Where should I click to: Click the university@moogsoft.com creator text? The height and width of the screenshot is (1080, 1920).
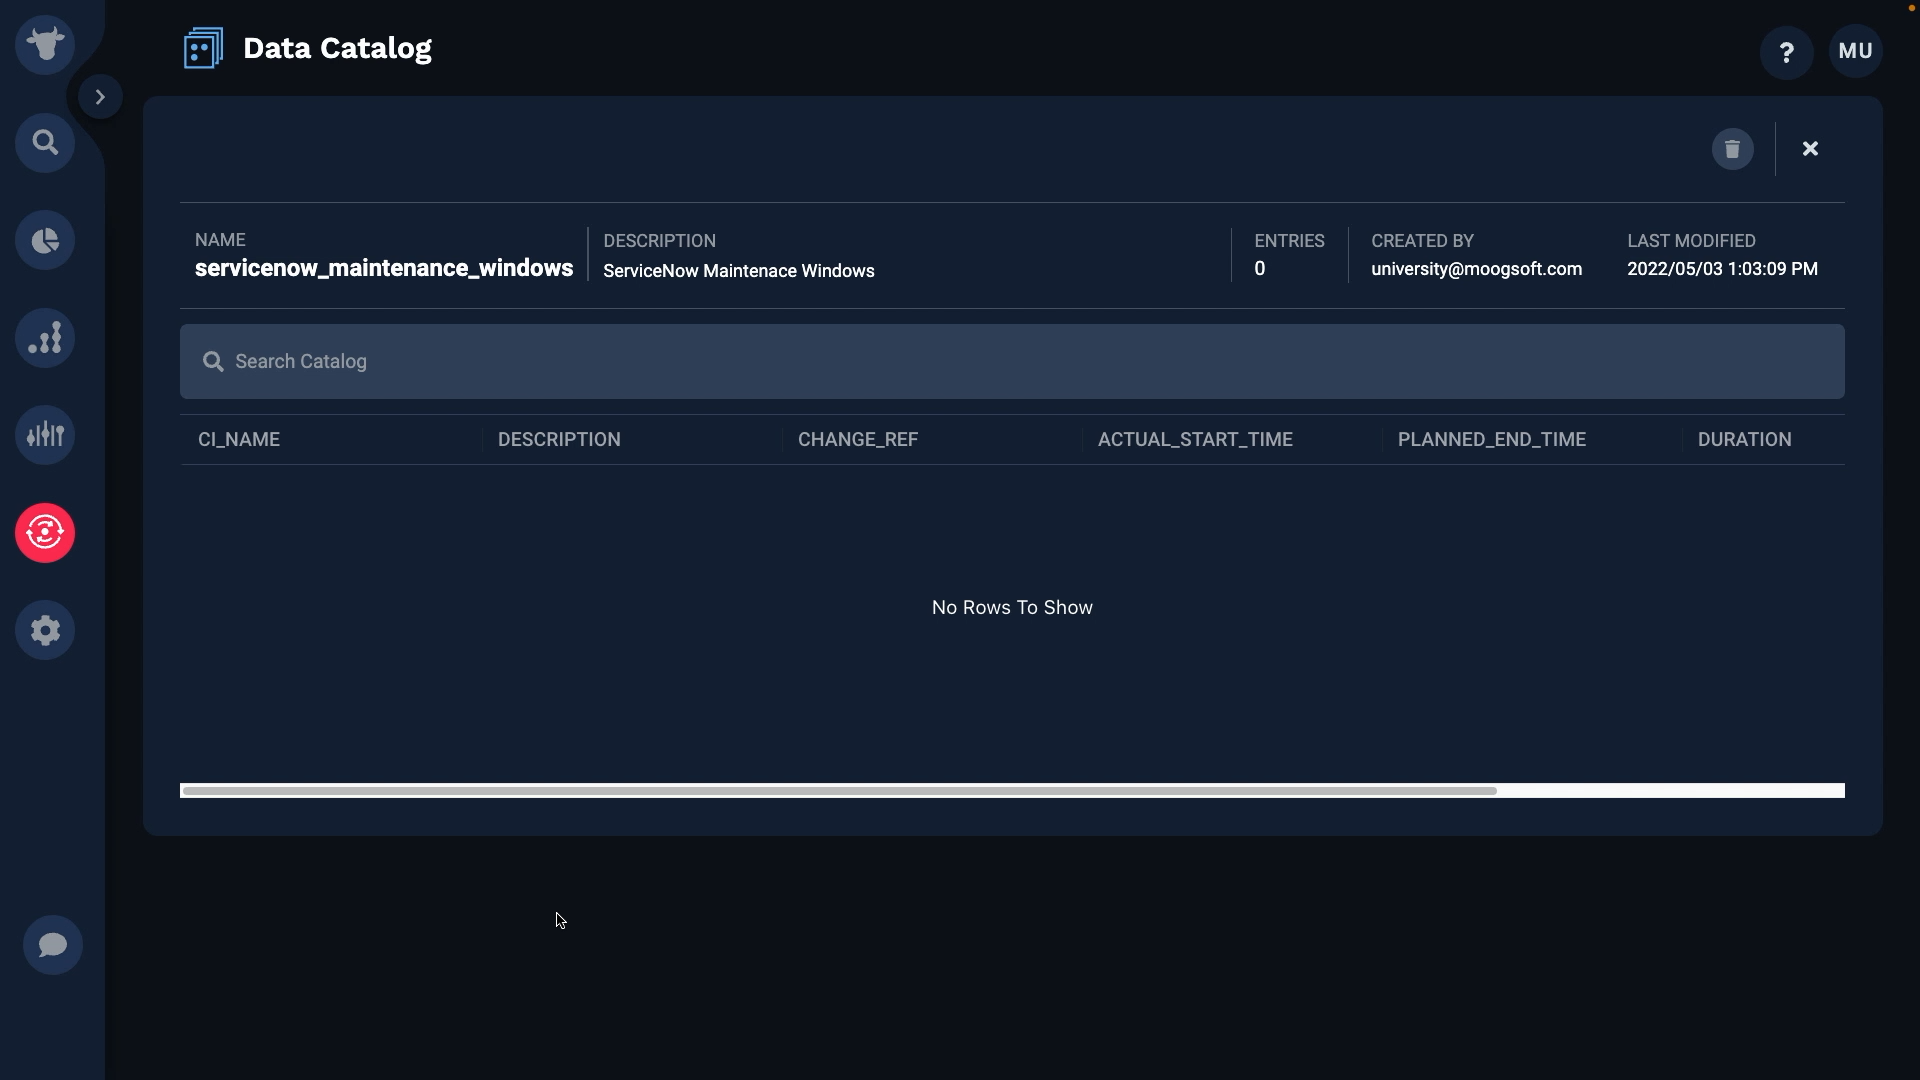point(1477,269)
